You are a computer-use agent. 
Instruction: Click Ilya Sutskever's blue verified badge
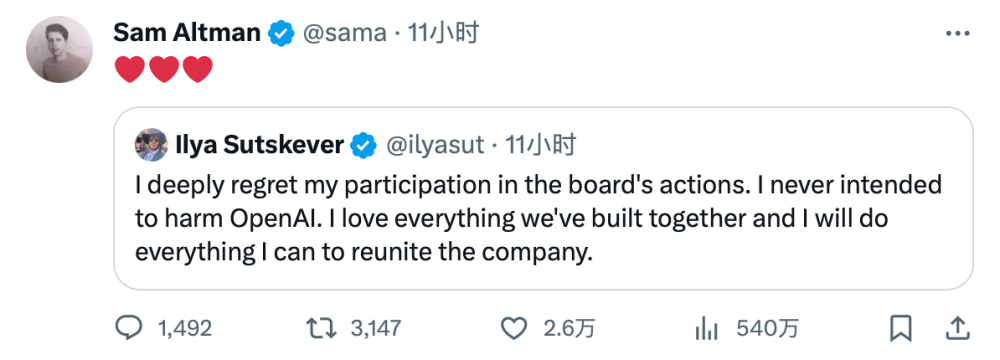click(364, 146)
